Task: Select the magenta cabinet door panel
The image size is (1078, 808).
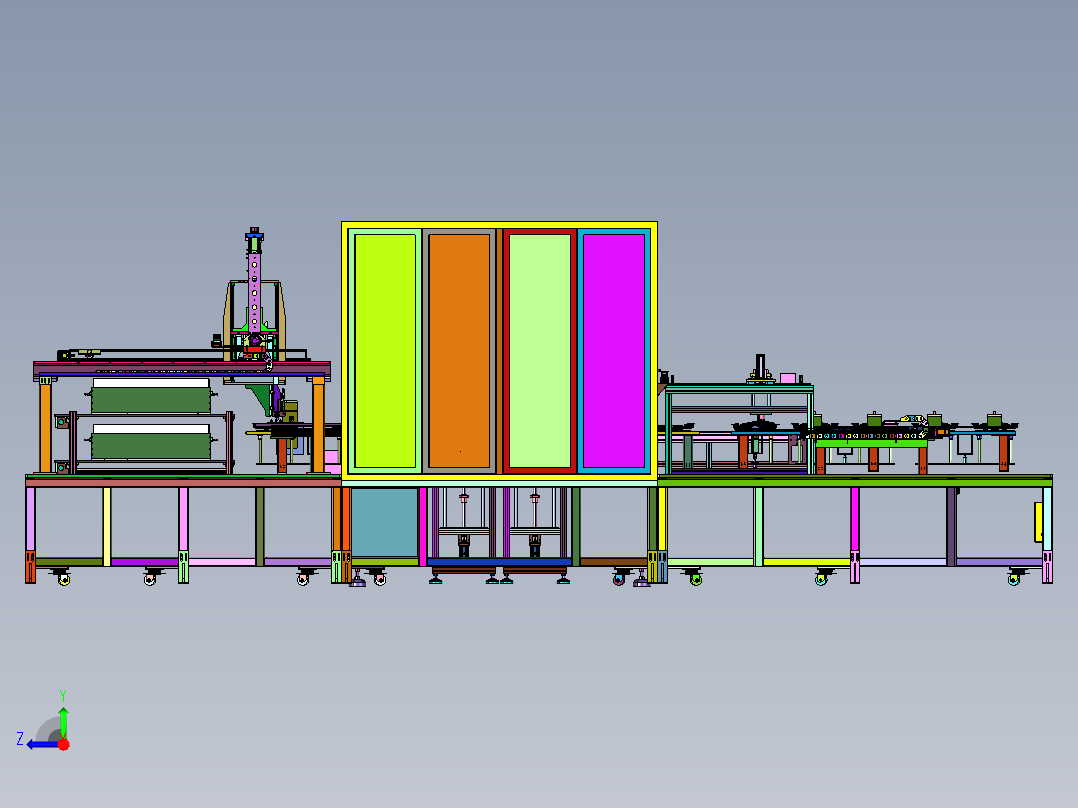Action: point(614,351)
